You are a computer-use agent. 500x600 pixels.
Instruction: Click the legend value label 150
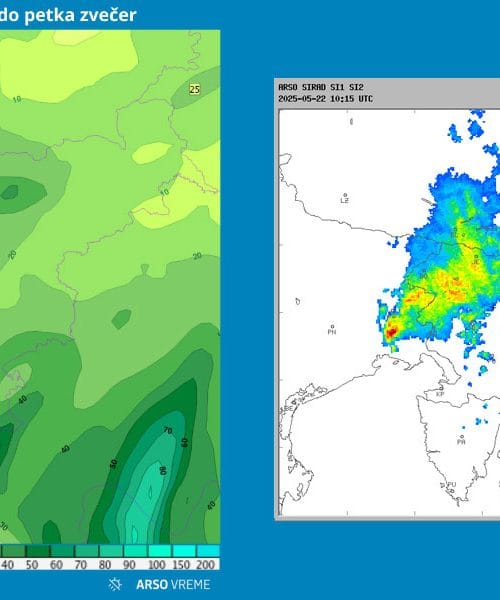tap(181, 564)
